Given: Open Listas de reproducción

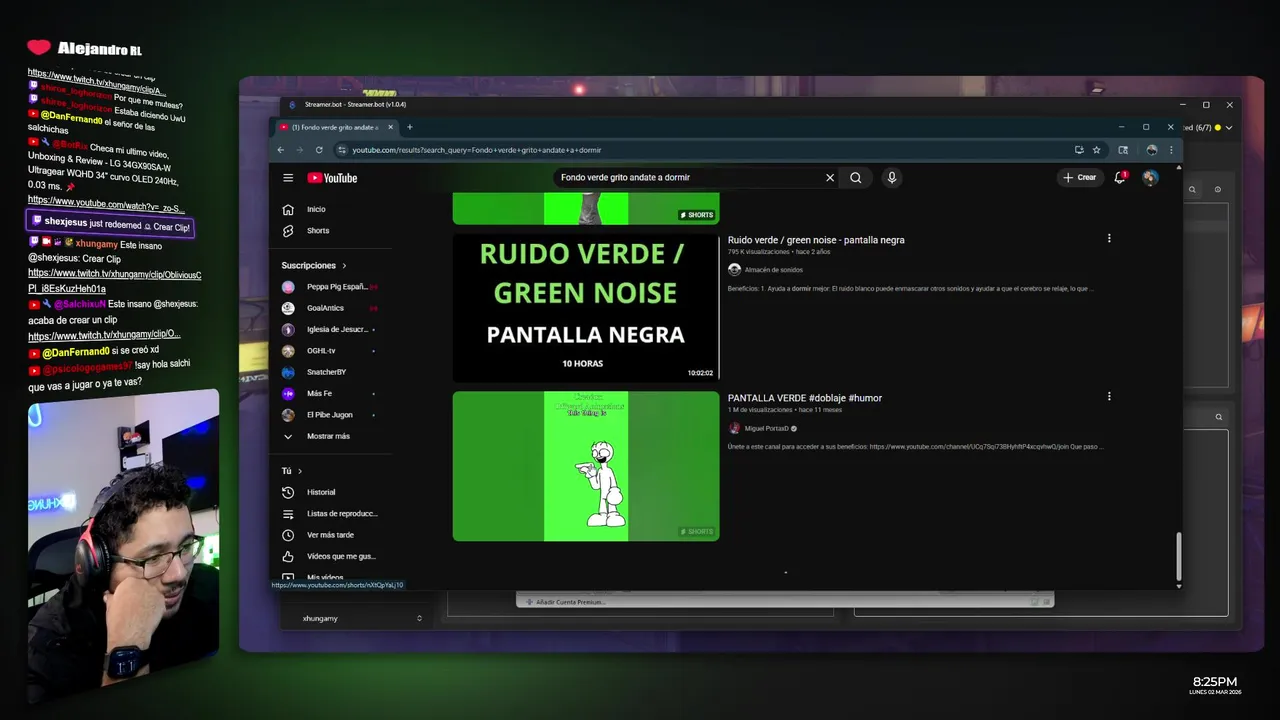Looking at the screenshot, I should (x=330, y=513).
